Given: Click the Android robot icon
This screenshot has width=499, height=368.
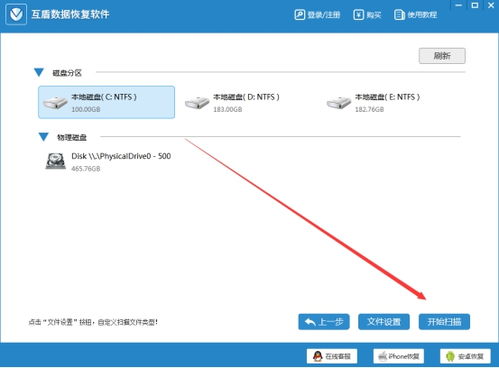Looking at the screenshot, I should (450, 356).
